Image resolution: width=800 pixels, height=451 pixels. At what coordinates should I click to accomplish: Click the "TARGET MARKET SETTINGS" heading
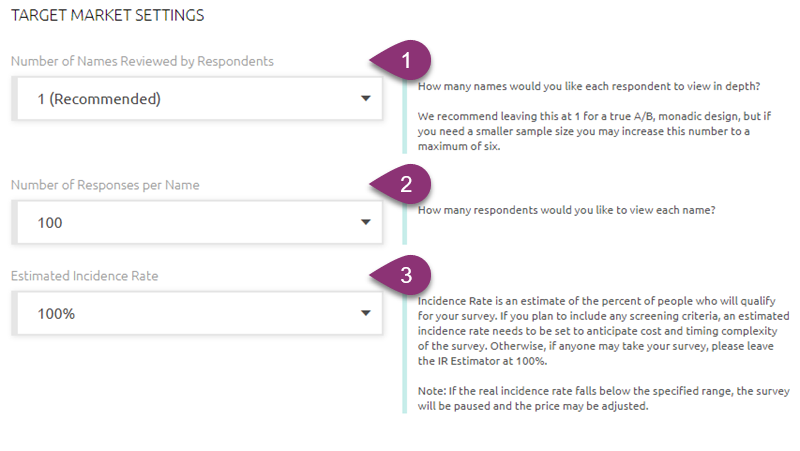pyautogui.click(x=107, y=16)
